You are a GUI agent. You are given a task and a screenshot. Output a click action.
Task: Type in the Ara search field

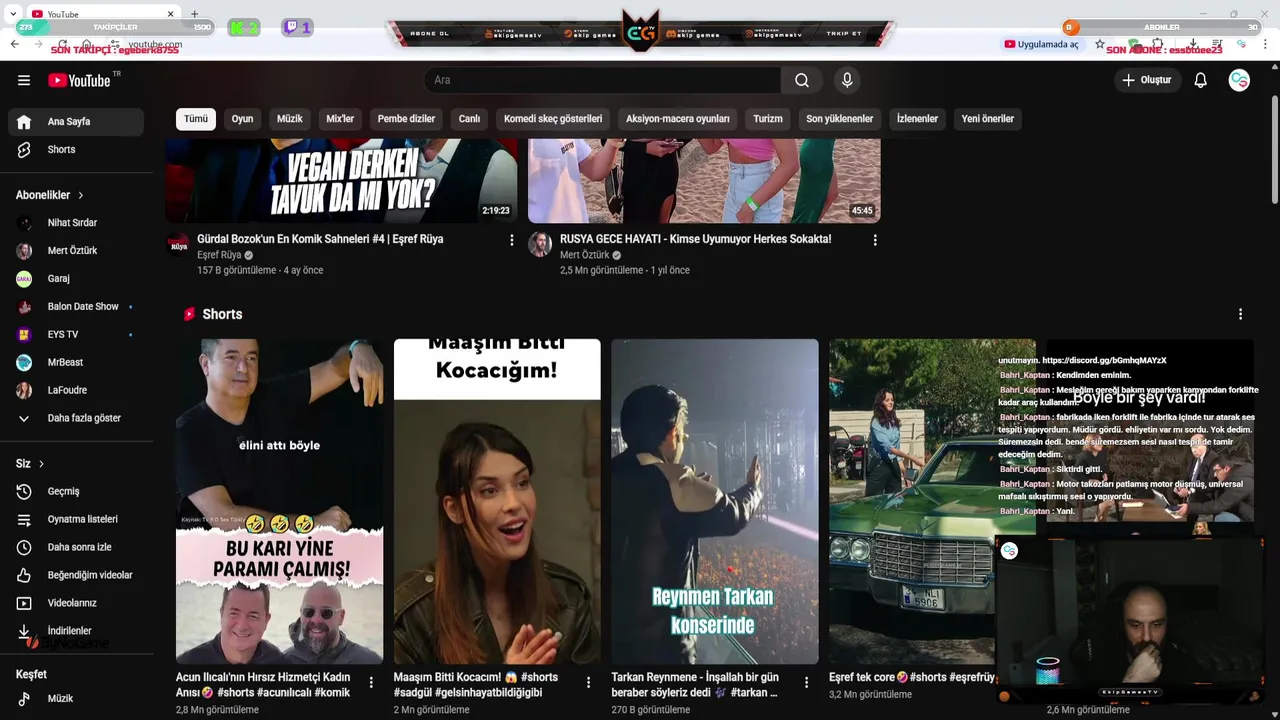(602, 80)
